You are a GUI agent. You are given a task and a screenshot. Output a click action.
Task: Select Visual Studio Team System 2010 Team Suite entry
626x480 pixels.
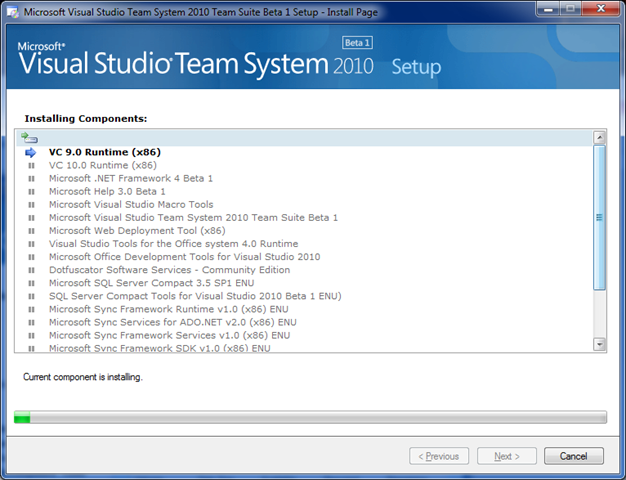point(193,218)
